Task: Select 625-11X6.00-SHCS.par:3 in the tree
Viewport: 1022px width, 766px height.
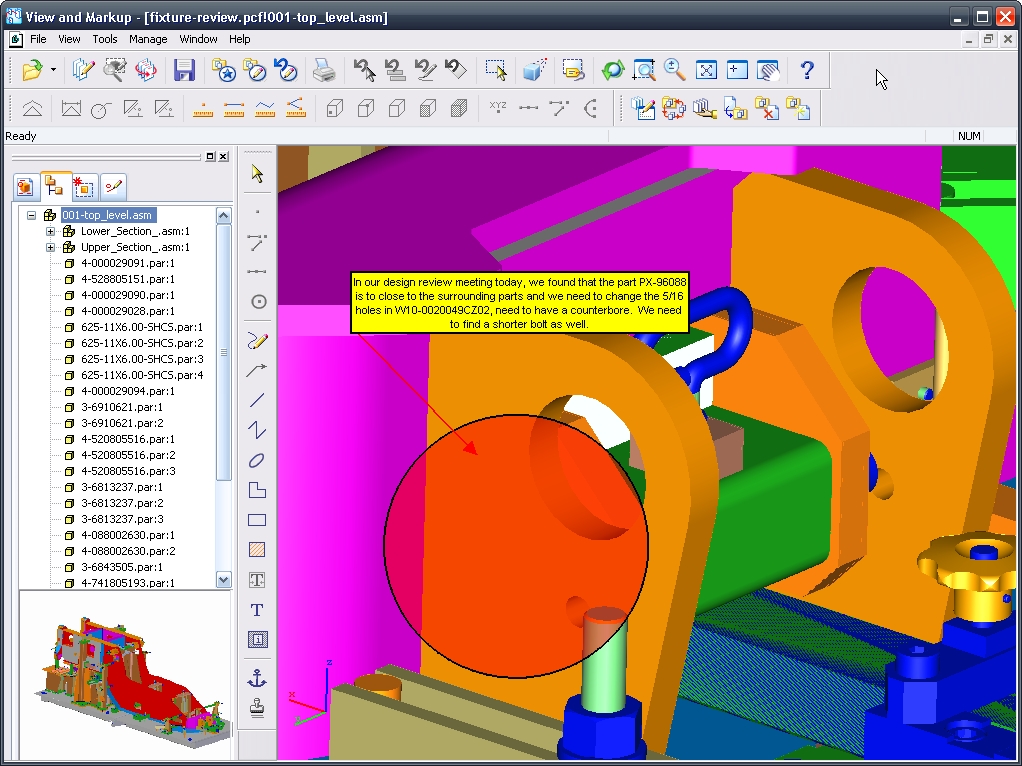Action: [142, 359]
